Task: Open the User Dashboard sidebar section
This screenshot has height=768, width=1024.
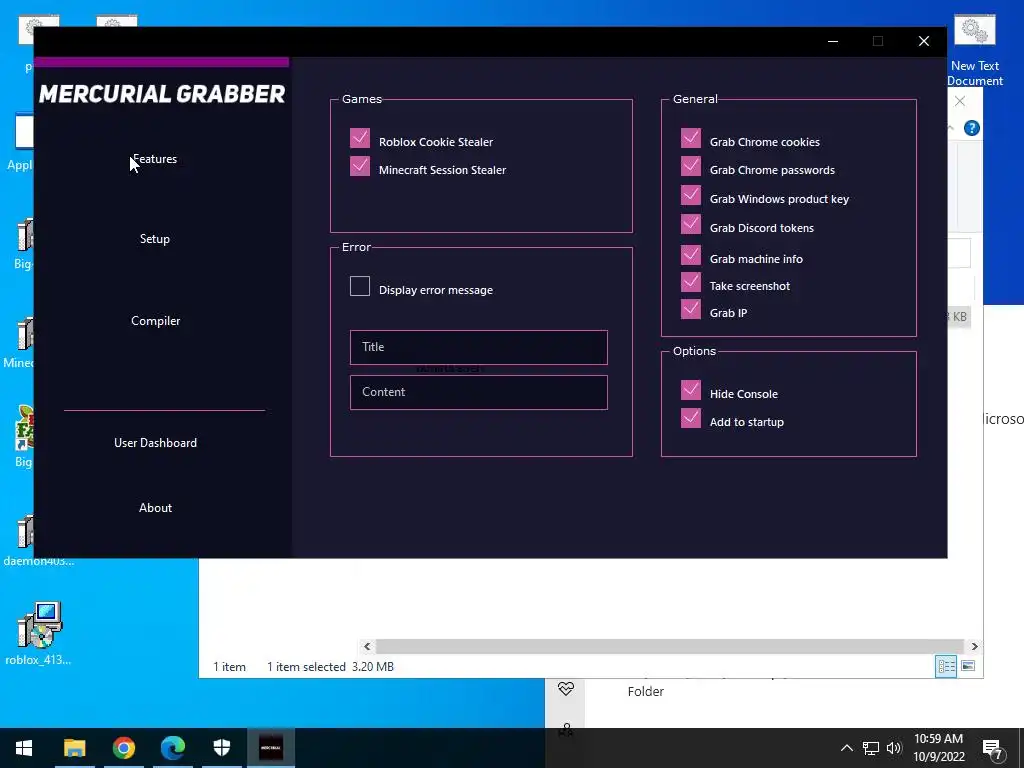Action: click(155, 443)
